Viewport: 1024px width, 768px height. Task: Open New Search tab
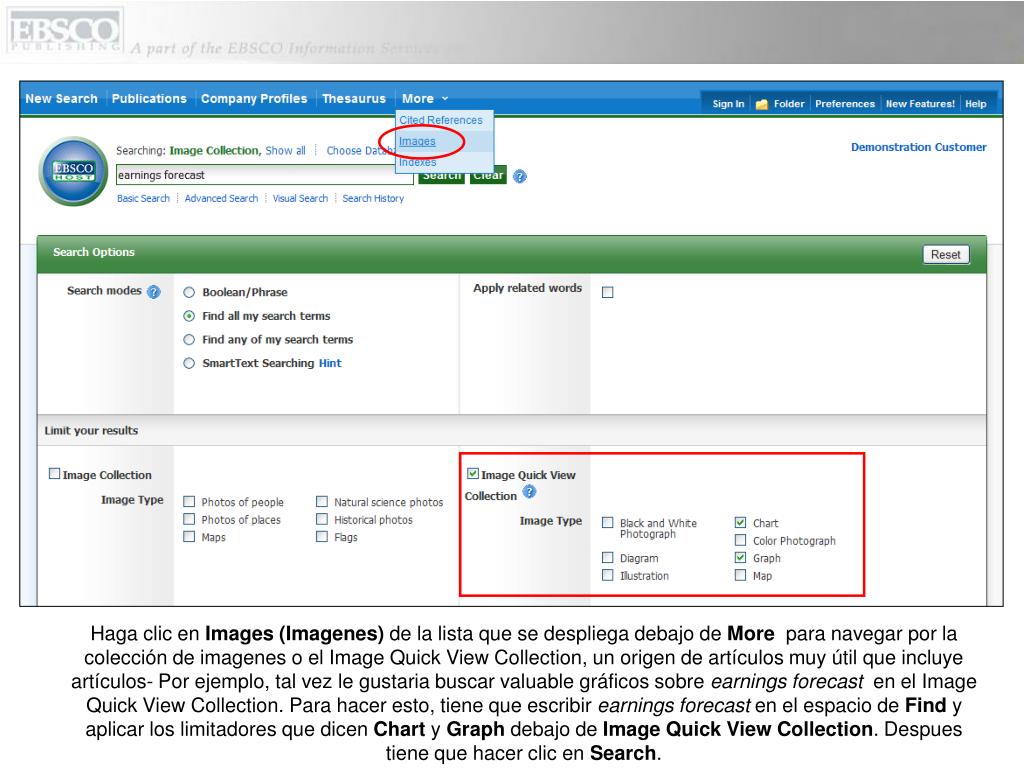click(x=61, y=99)
